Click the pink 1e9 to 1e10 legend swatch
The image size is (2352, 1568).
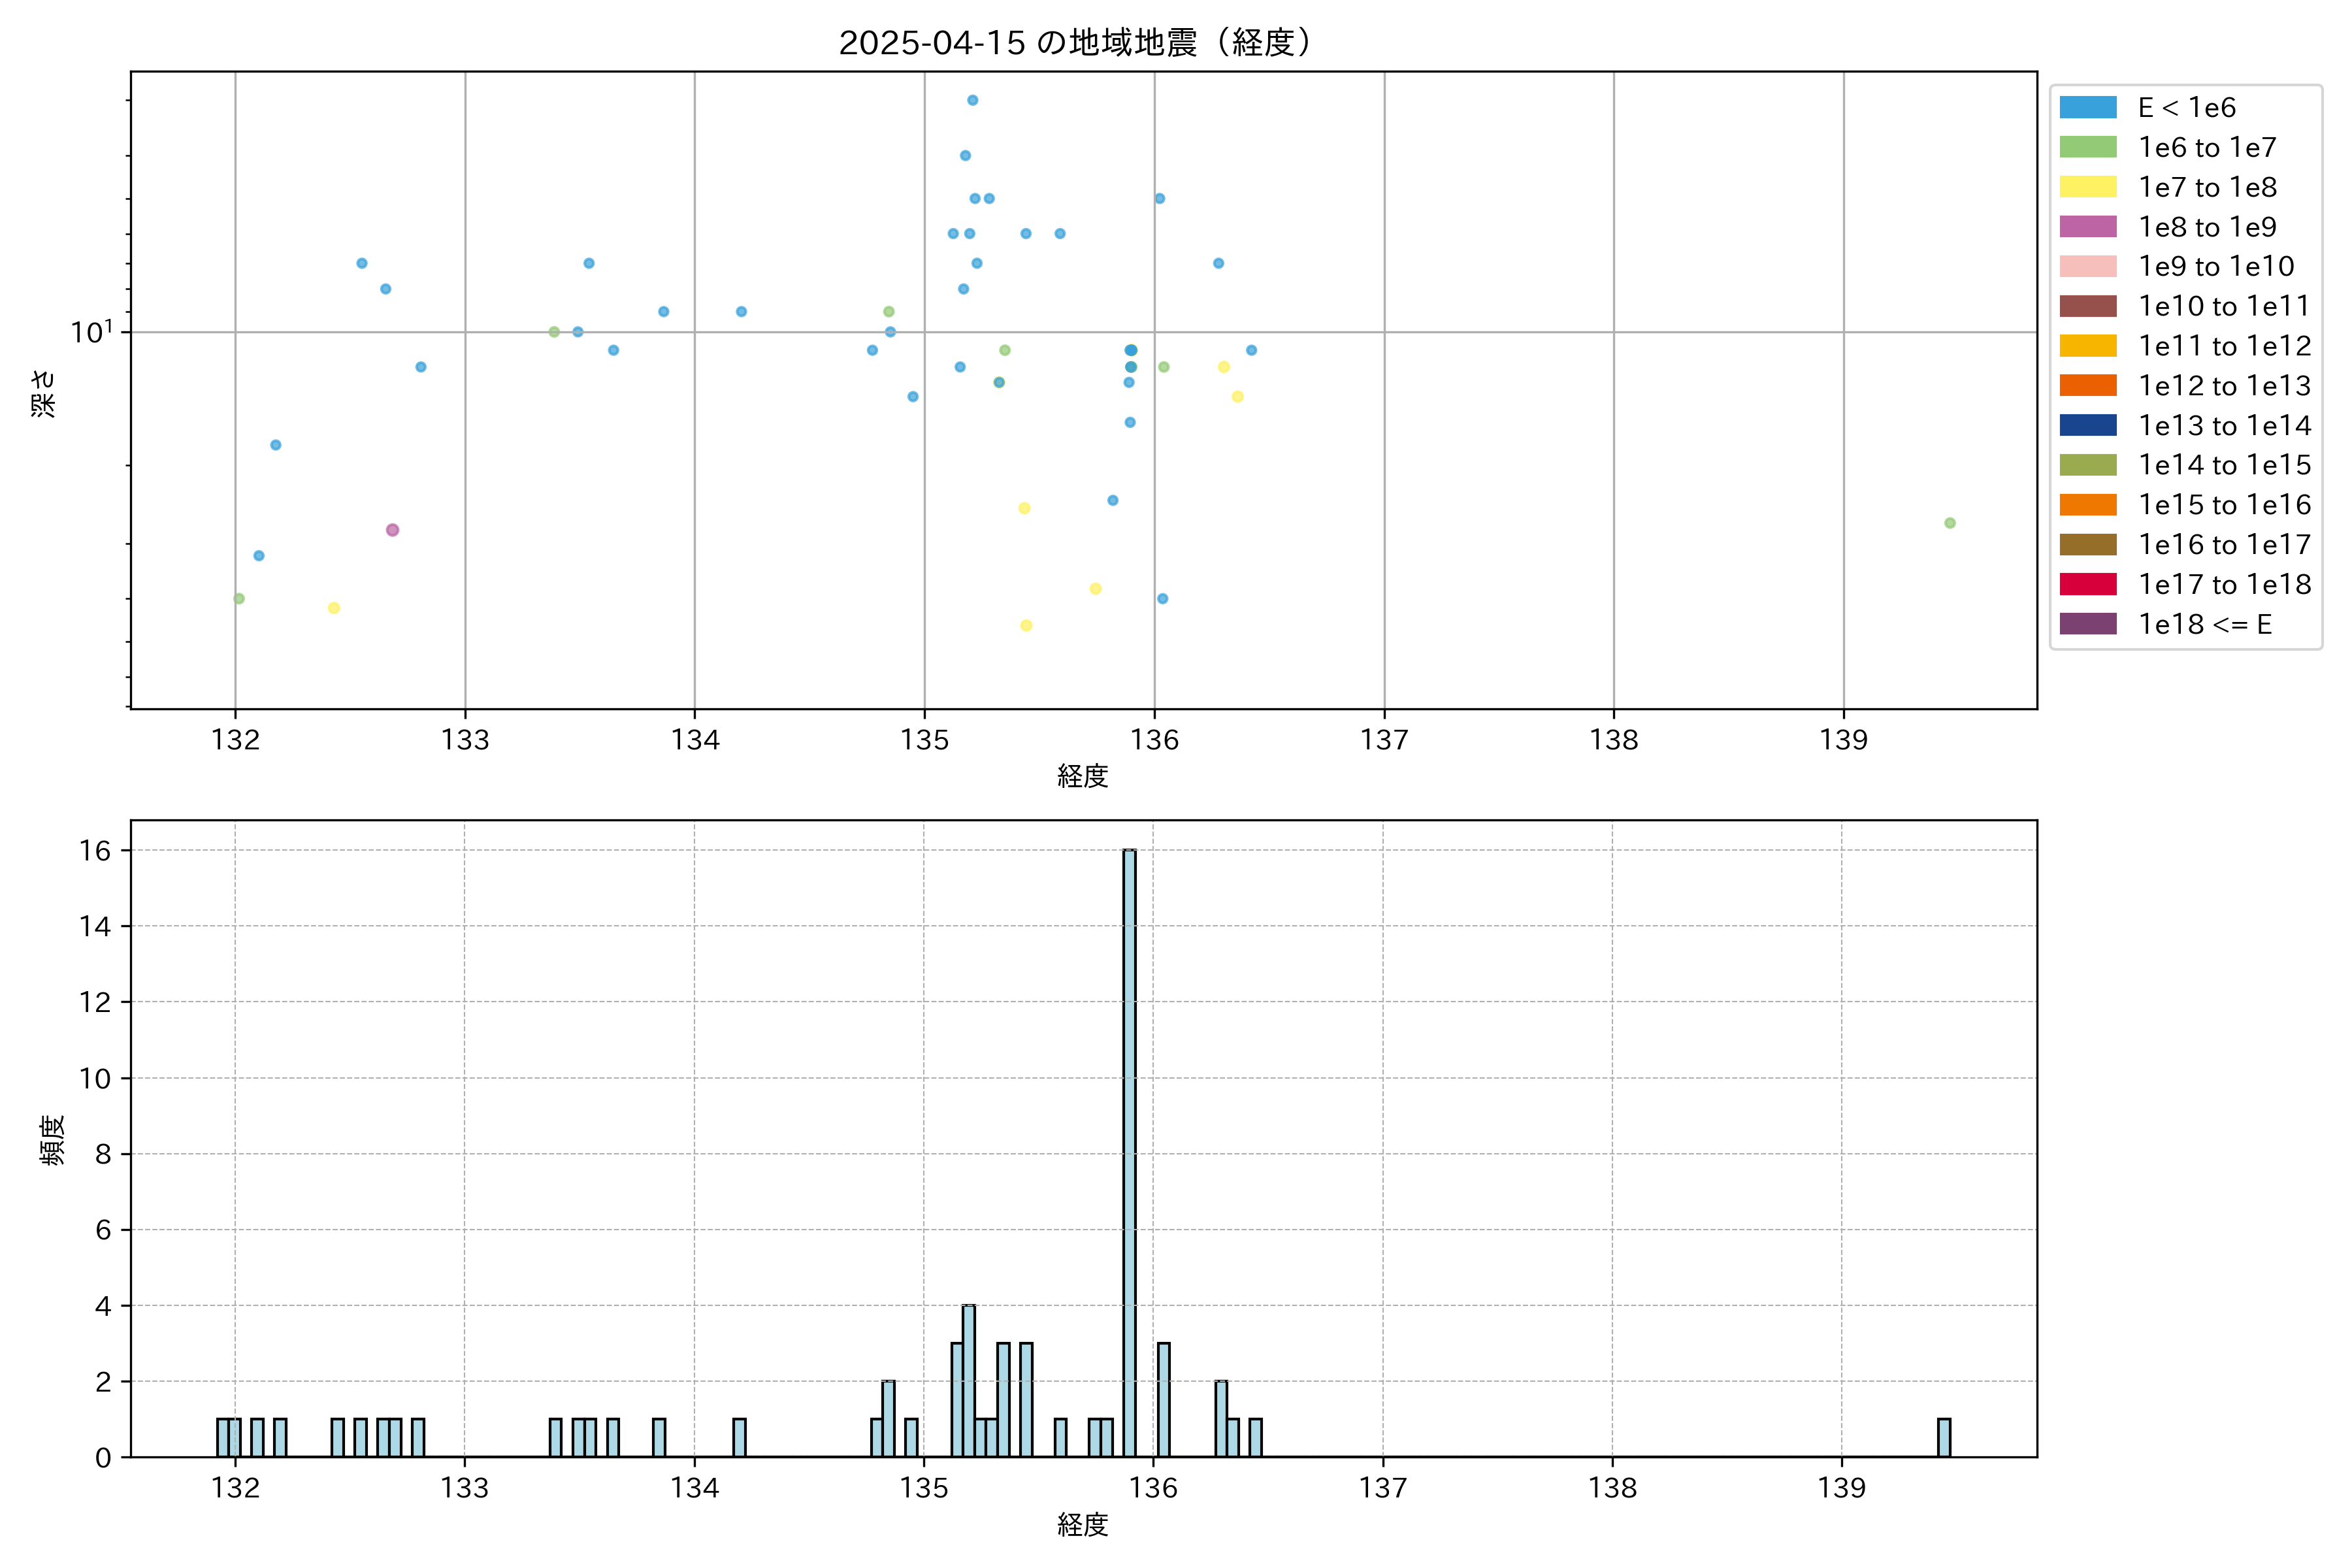[x=2087, y=266]
